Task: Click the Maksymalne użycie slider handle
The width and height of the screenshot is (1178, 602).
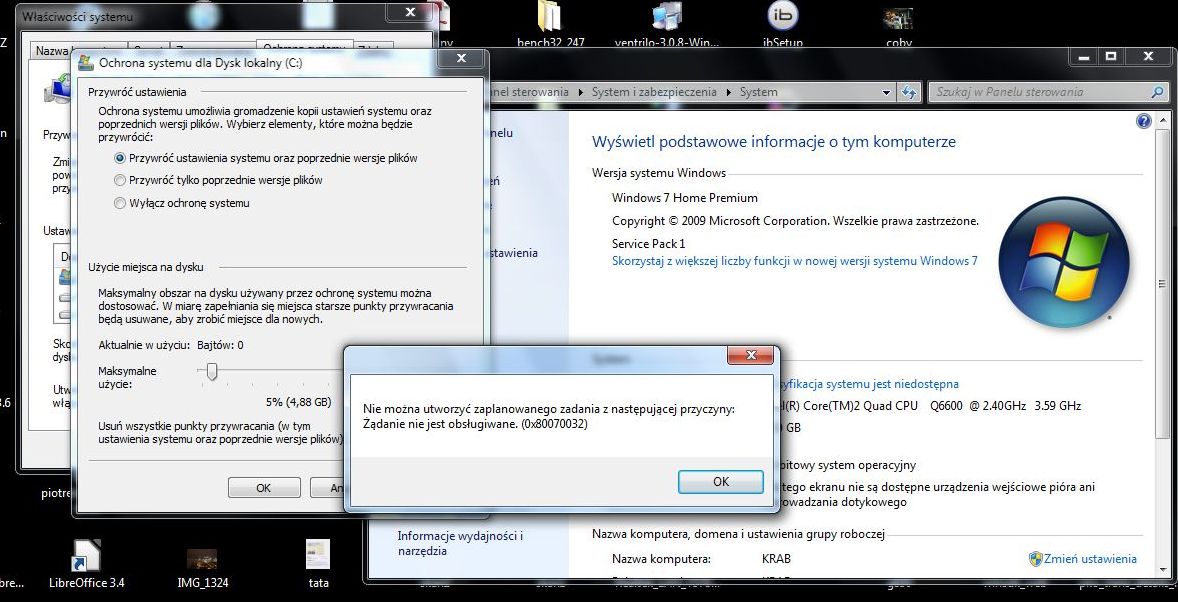Action: (212, 371)
